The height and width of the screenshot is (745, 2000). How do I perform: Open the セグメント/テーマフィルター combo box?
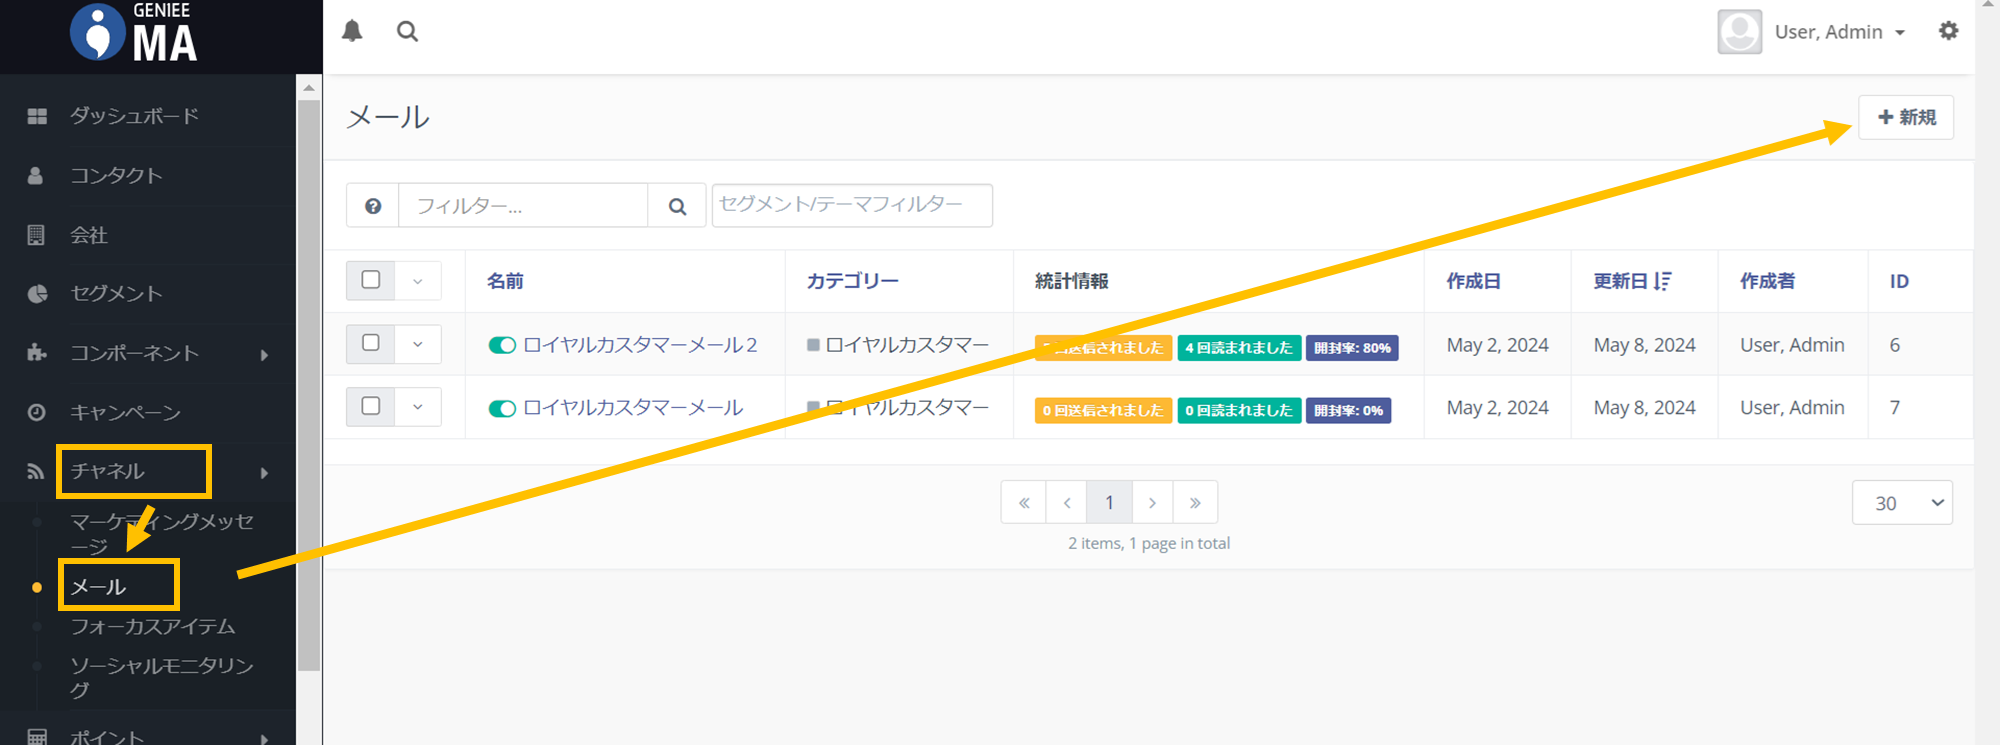[x=852, y=205]
